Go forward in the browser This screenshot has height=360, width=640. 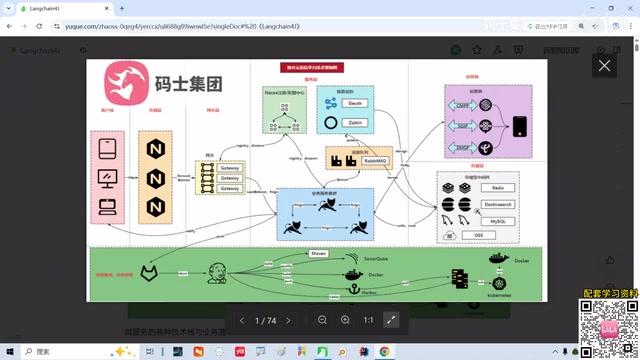(x=24, y=26)
